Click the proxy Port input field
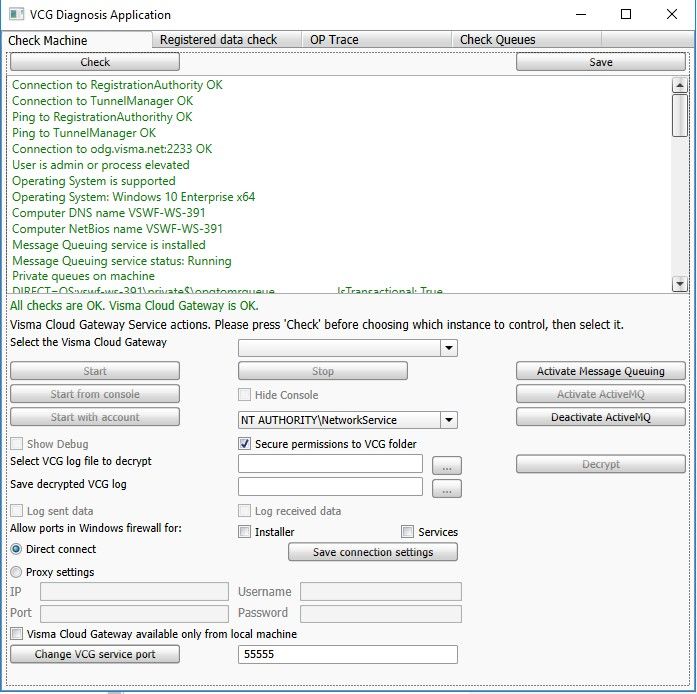The height and width of the screenshot is (694, 697). (134, 614)
